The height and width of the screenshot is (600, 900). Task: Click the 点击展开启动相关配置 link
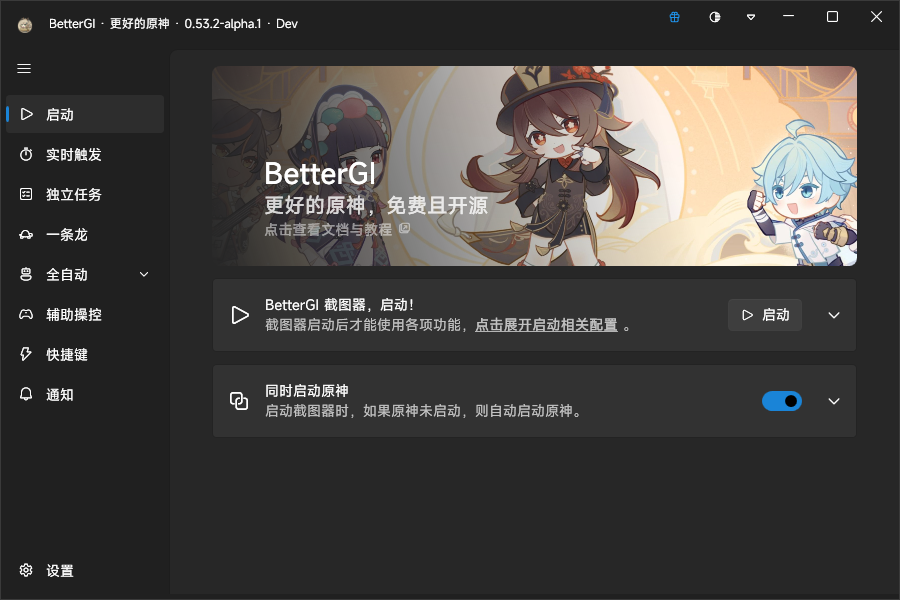coord(546,325)
